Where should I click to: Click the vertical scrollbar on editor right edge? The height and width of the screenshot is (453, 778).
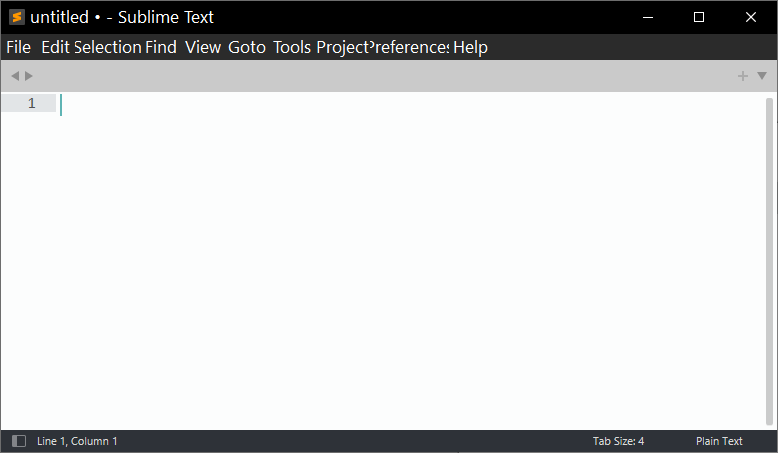[x=769, y=260]
